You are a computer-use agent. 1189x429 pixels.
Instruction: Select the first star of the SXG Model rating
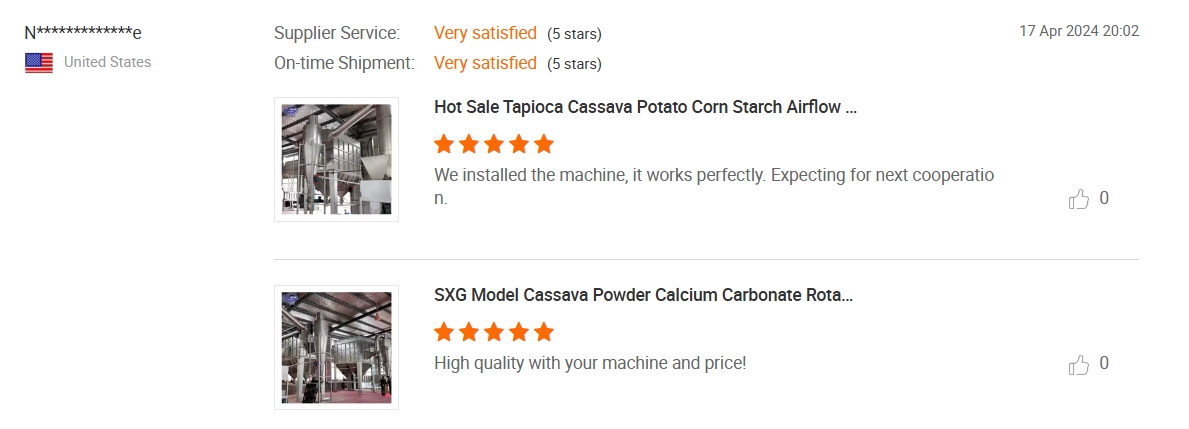444,332
